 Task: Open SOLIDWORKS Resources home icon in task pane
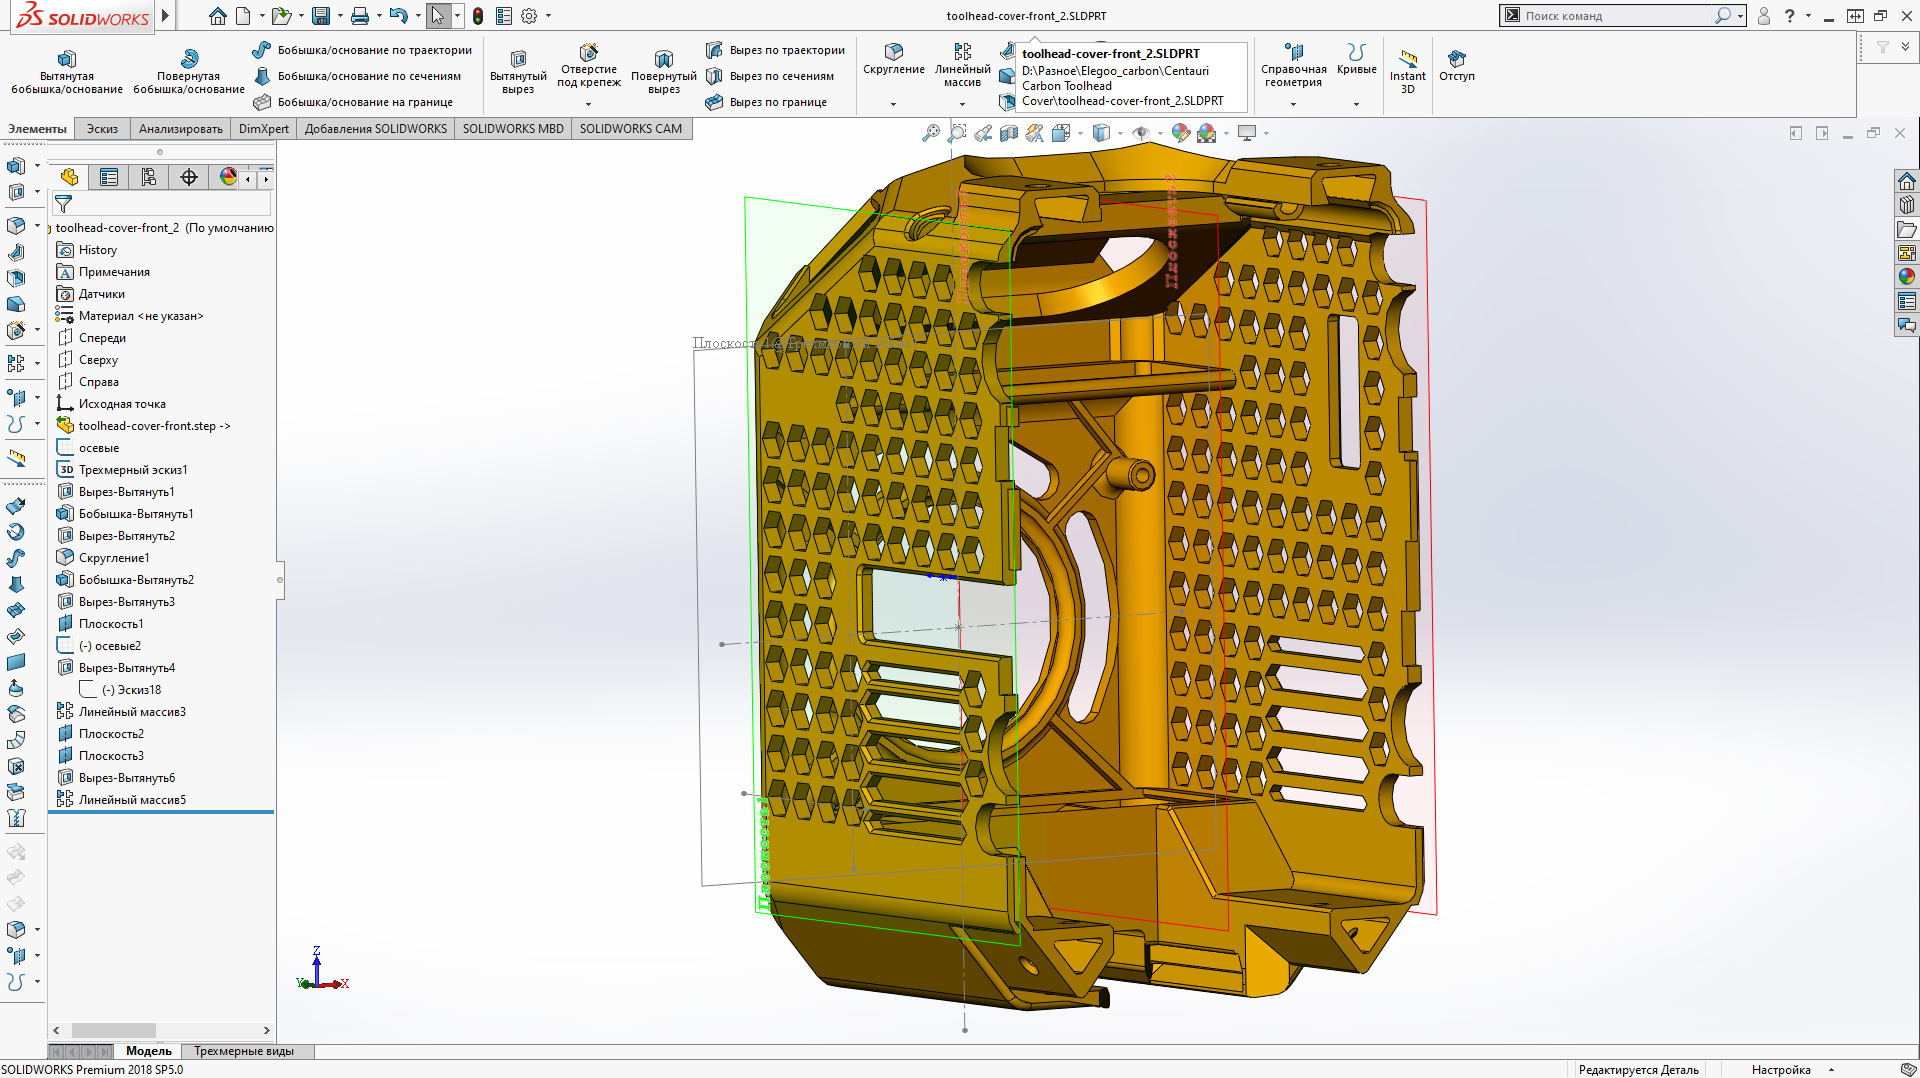click(x=1907, y=181)
